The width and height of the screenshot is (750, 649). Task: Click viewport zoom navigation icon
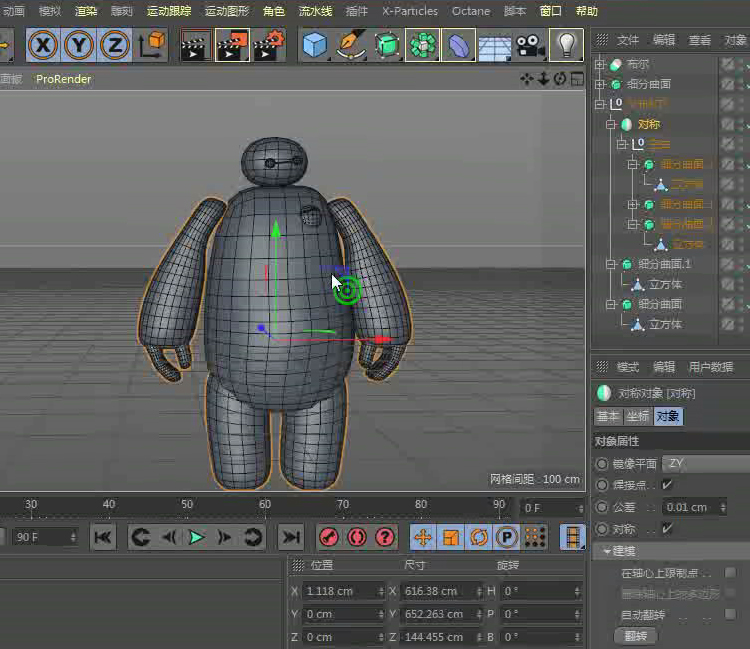(x=543, y=79)
